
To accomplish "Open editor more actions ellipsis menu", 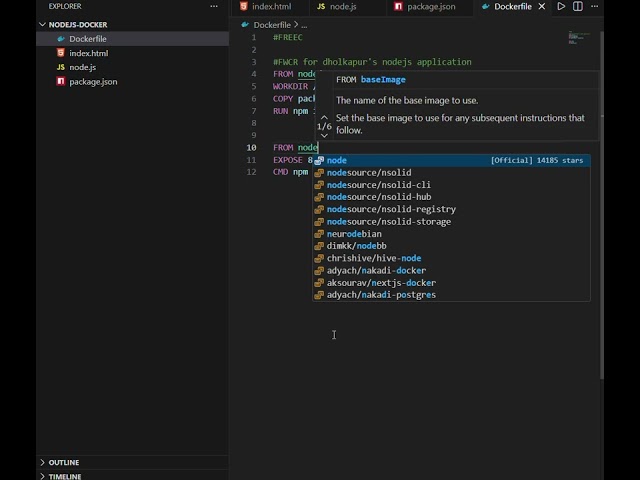I will click(594, 6).
